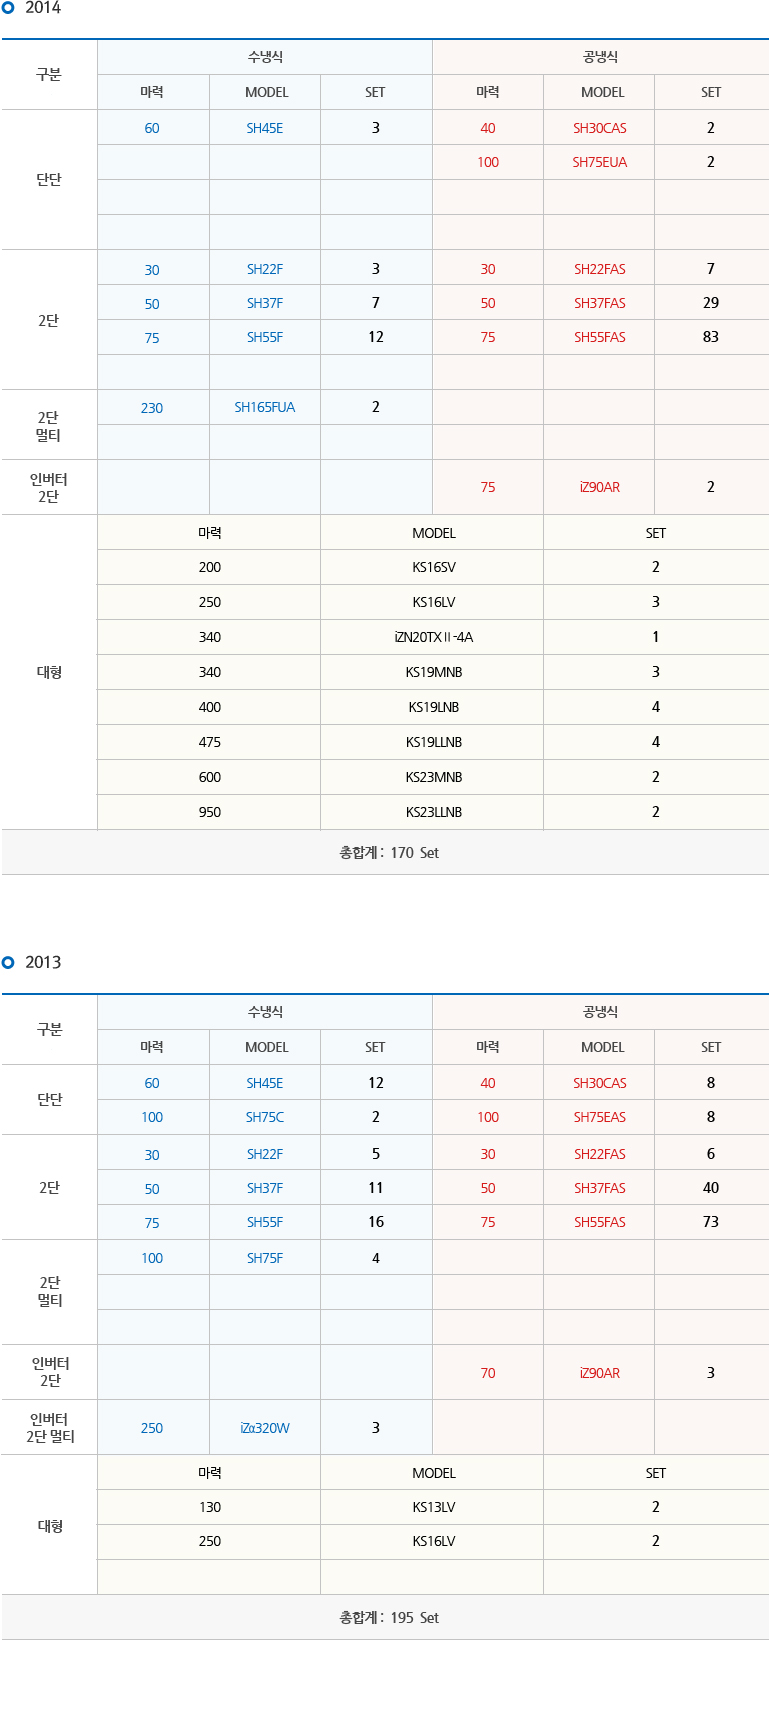Select SH55F in the 2014 table
Screen dimensions: 769x1718
pos(265,337)
